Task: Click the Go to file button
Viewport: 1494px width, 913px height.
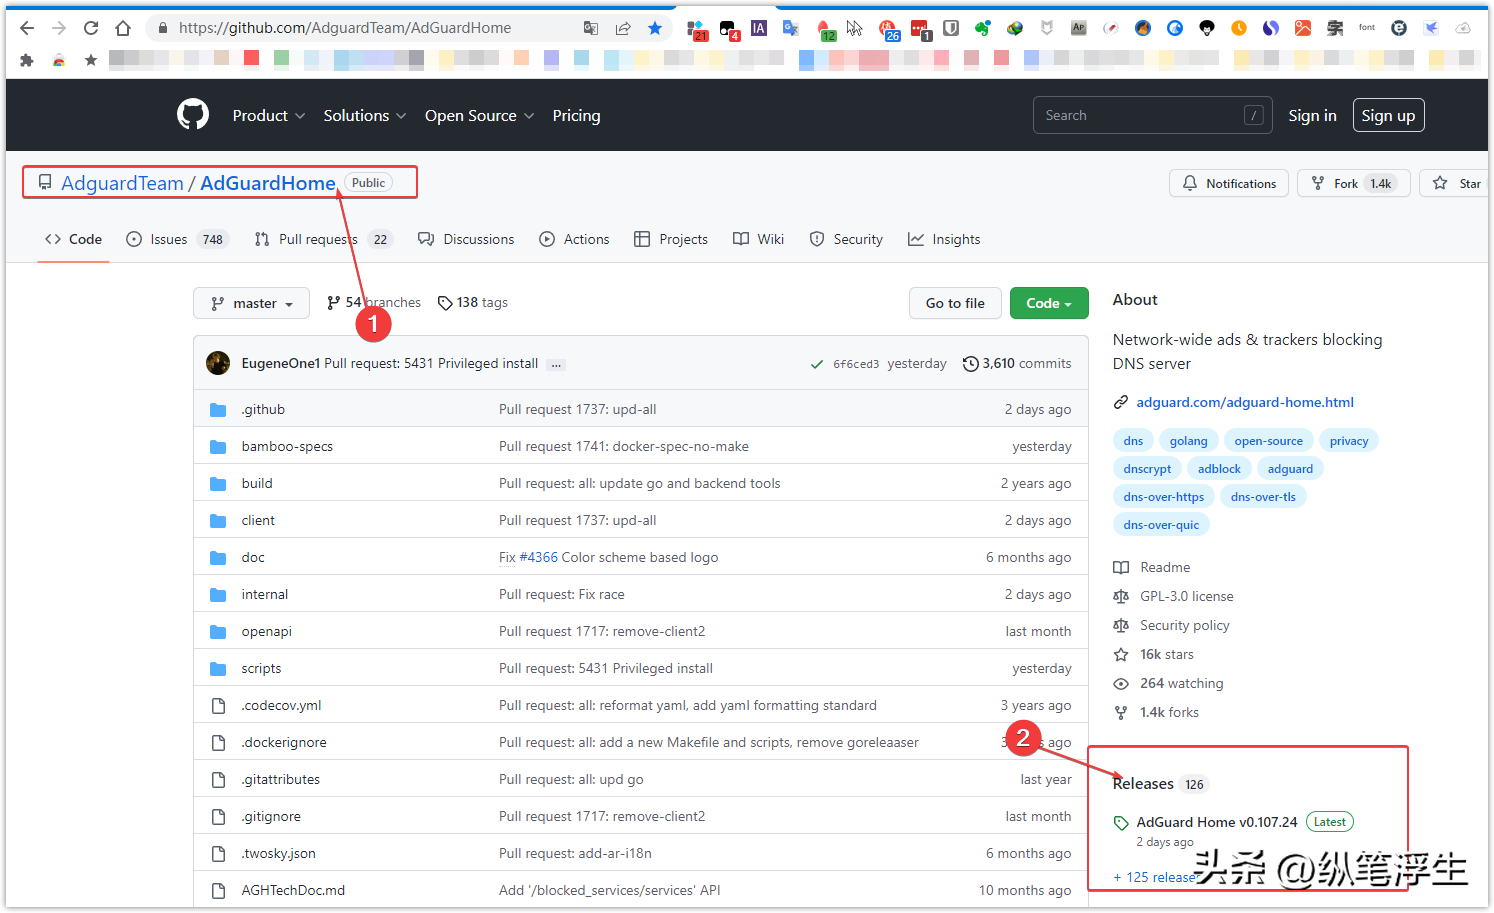Action: (x=955, y=303)
